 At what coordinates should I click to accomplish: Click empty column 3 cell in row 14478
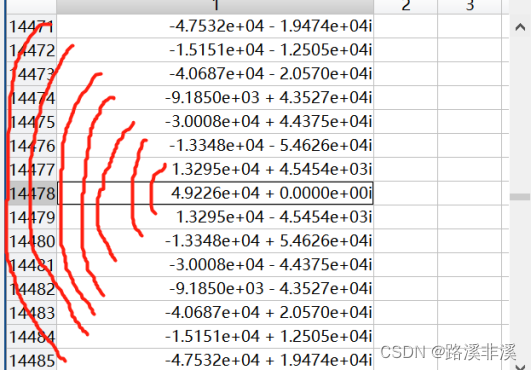tap(470, 193)
